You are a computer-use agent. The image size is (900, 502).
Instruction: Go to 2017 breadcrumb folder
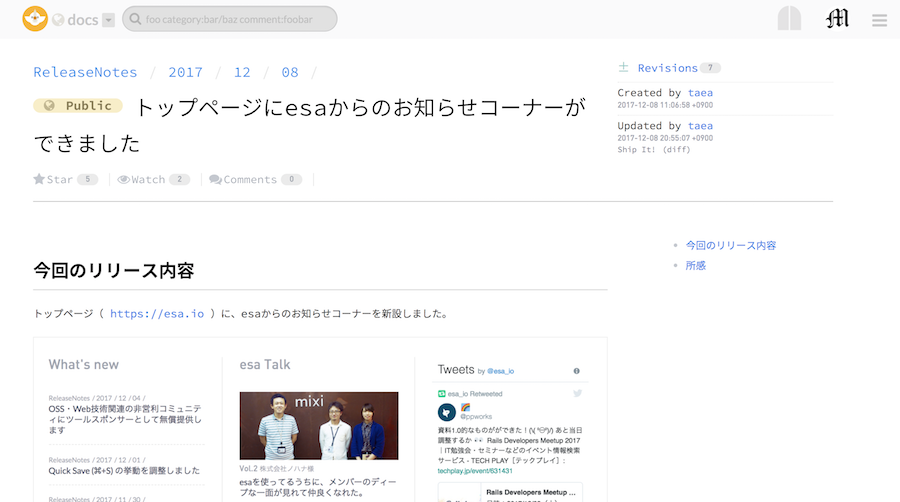(x=185, y=72)
